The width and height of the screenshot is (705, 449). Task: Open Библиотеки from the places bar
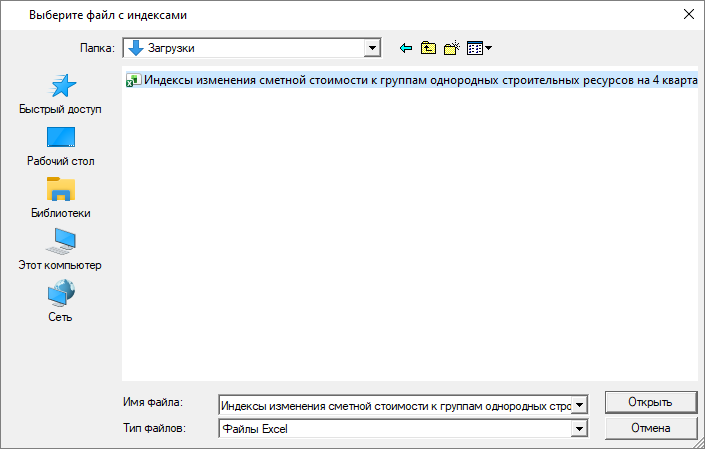click(x=60, y=198)
